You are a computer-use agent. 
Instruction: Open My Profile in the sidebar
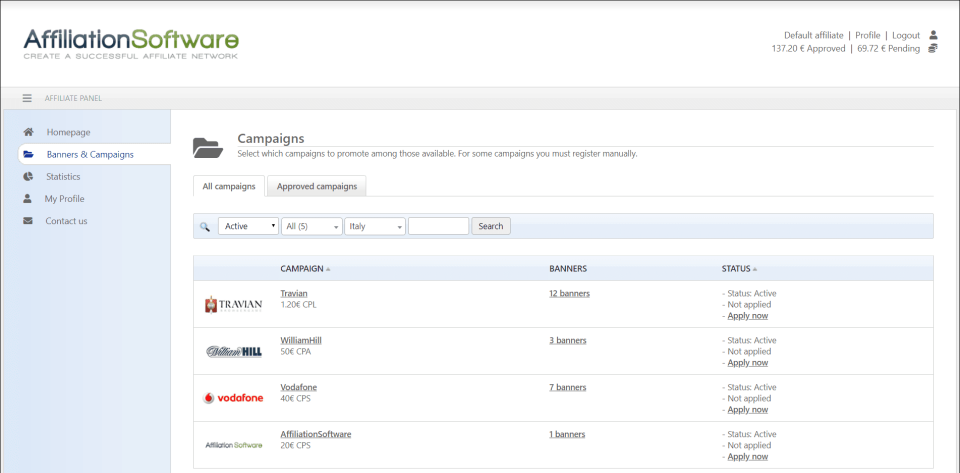[x=64, y=198]
